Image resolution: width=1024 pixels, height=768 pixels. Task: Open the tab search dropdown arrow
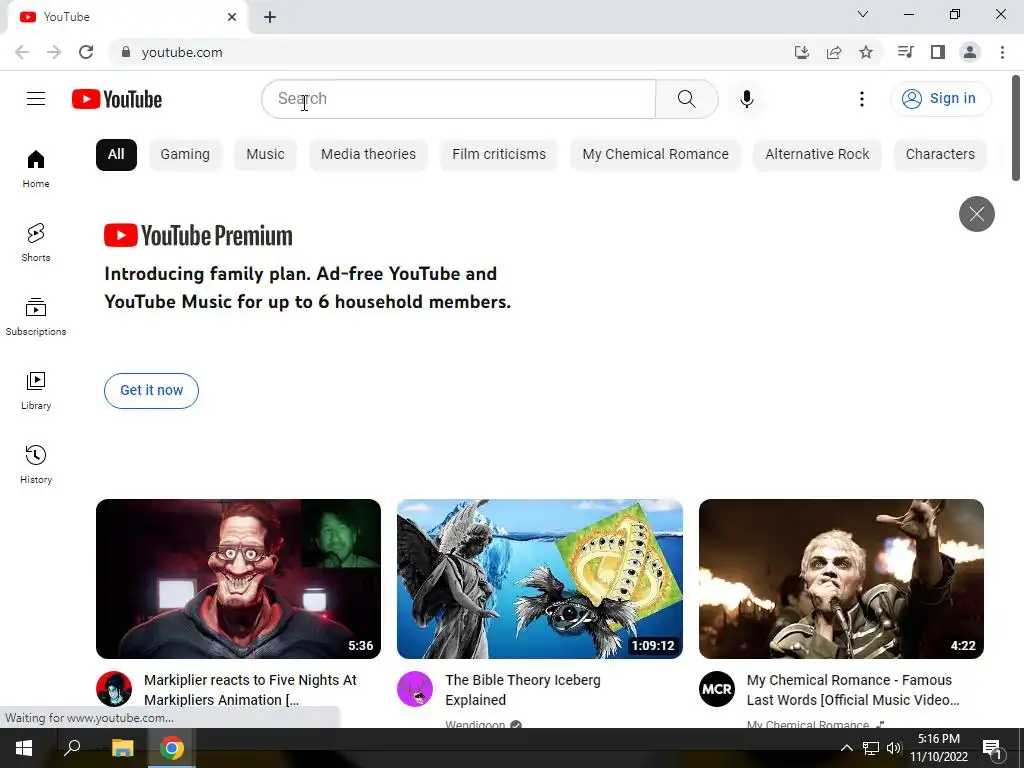[x=863, y=14]
